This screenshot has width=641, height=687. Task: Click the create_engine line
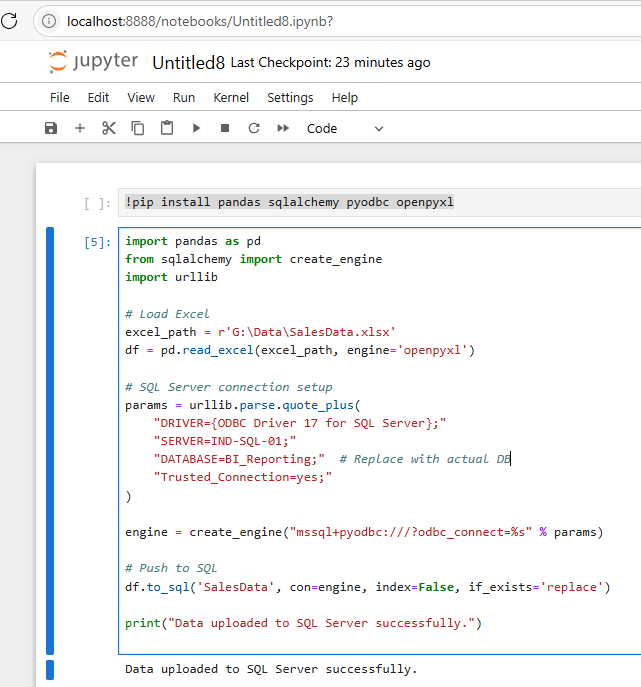364,532
